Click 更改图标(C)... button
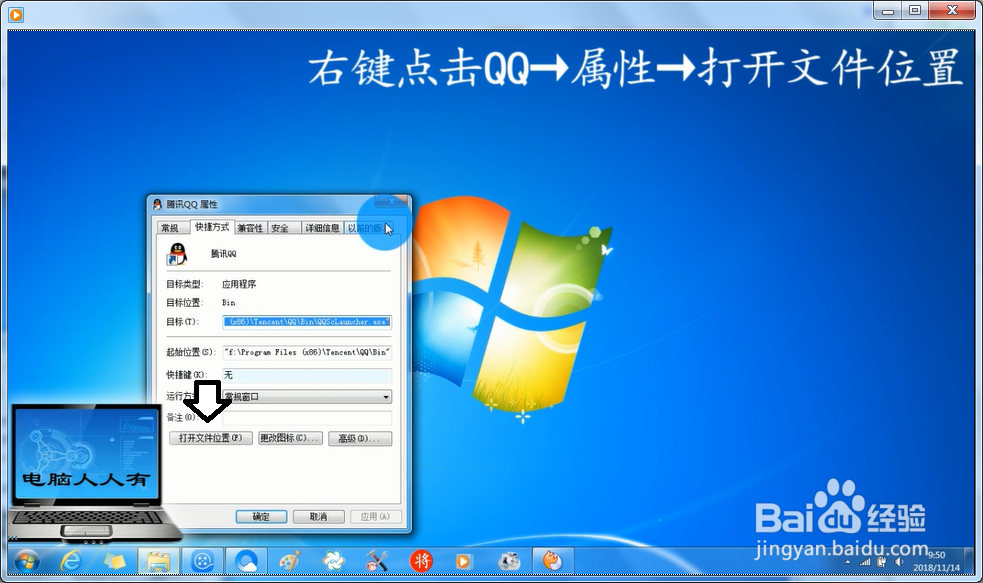This screenshot has width=983, height=583. pos(290,438)
